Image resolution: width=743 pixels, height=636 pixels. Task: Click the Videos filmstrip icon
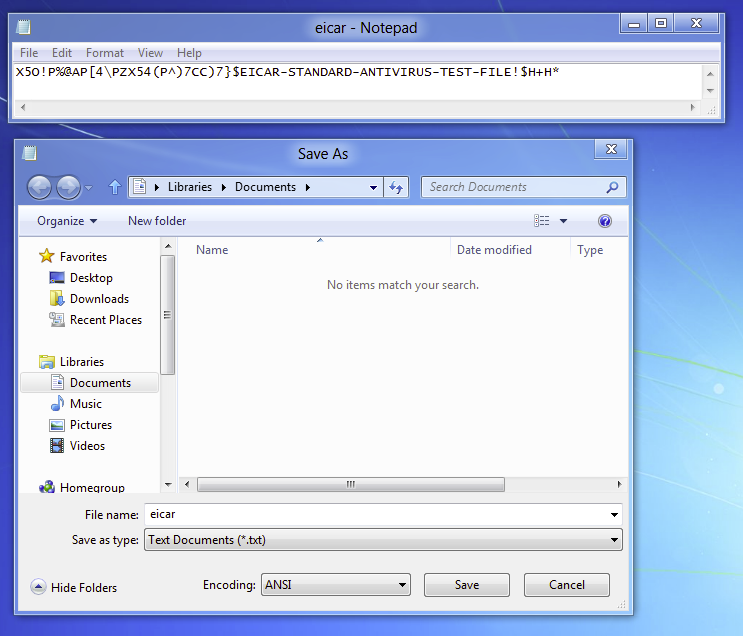(x=57, y=446)
